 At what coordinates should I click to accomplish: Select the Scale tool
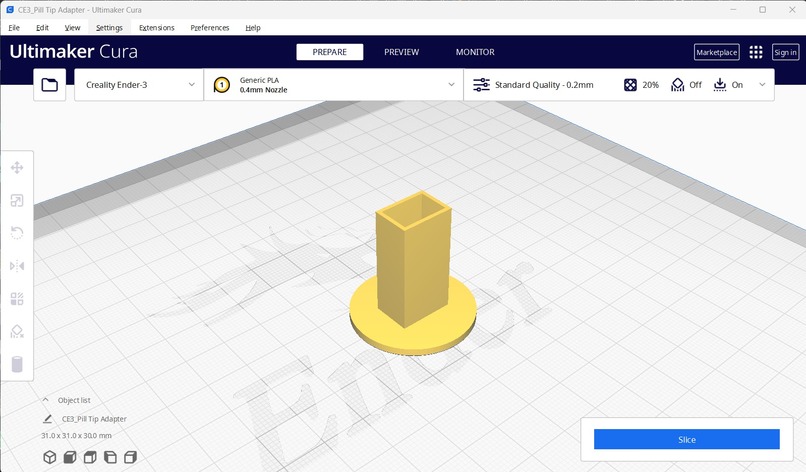click(x=17, y=201)
